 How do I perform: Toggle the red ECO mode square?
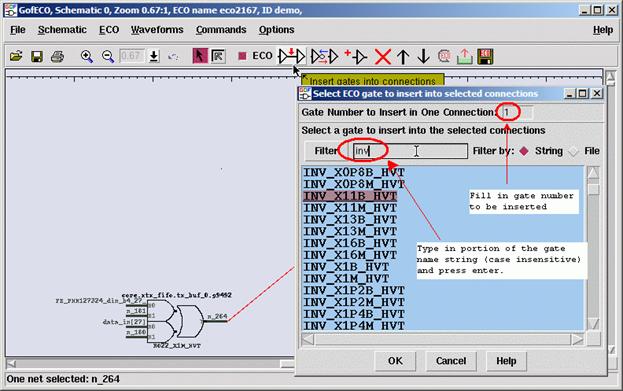[242, 56]
